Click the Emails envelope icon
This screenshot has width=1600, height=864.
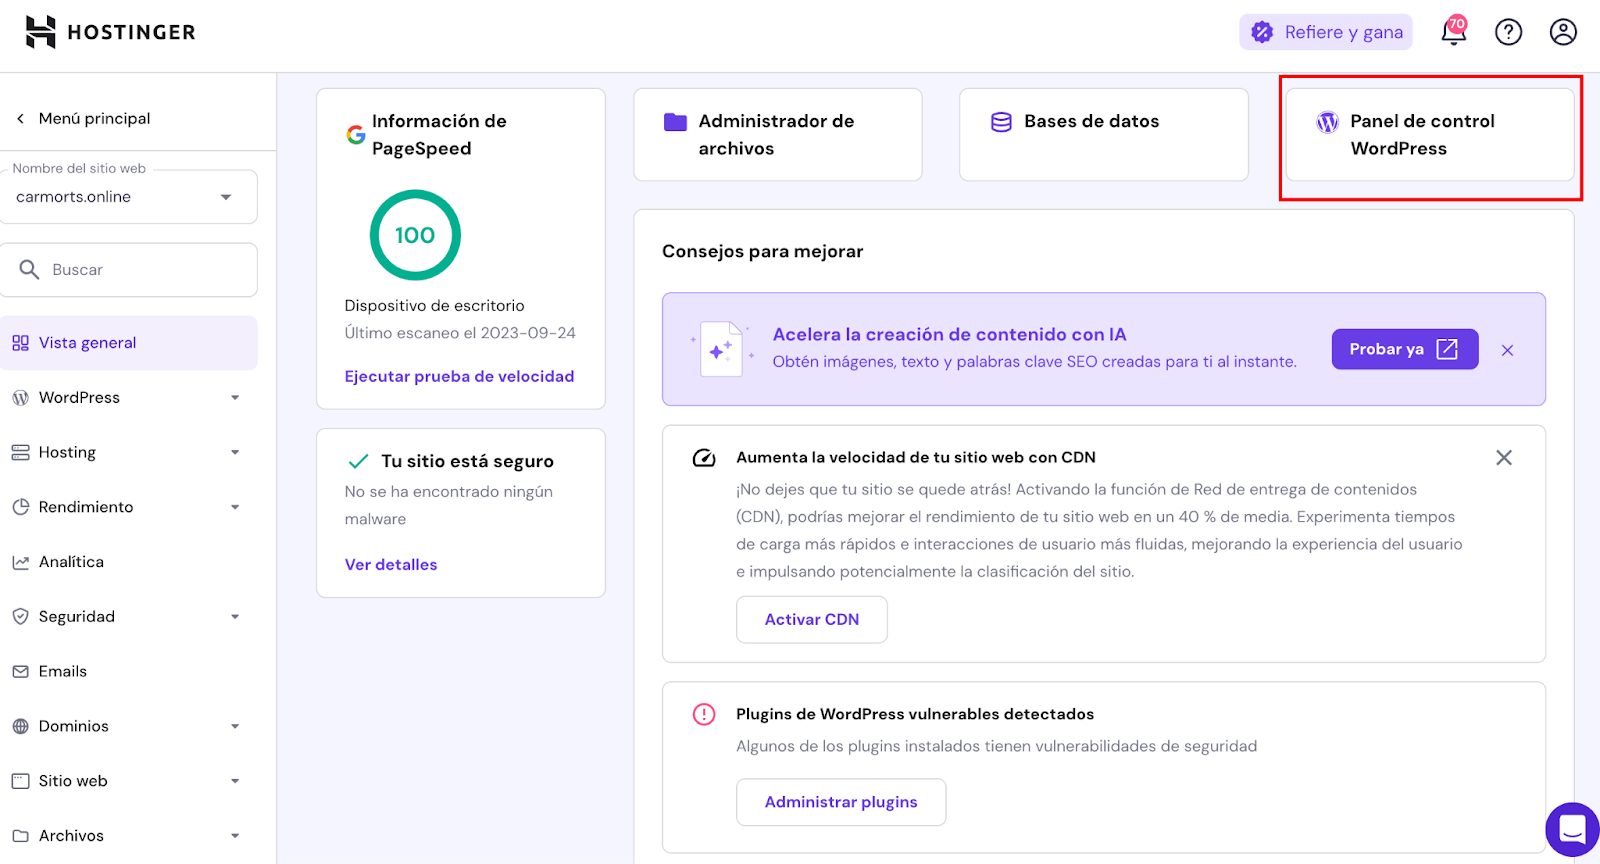tap(20, 672)
